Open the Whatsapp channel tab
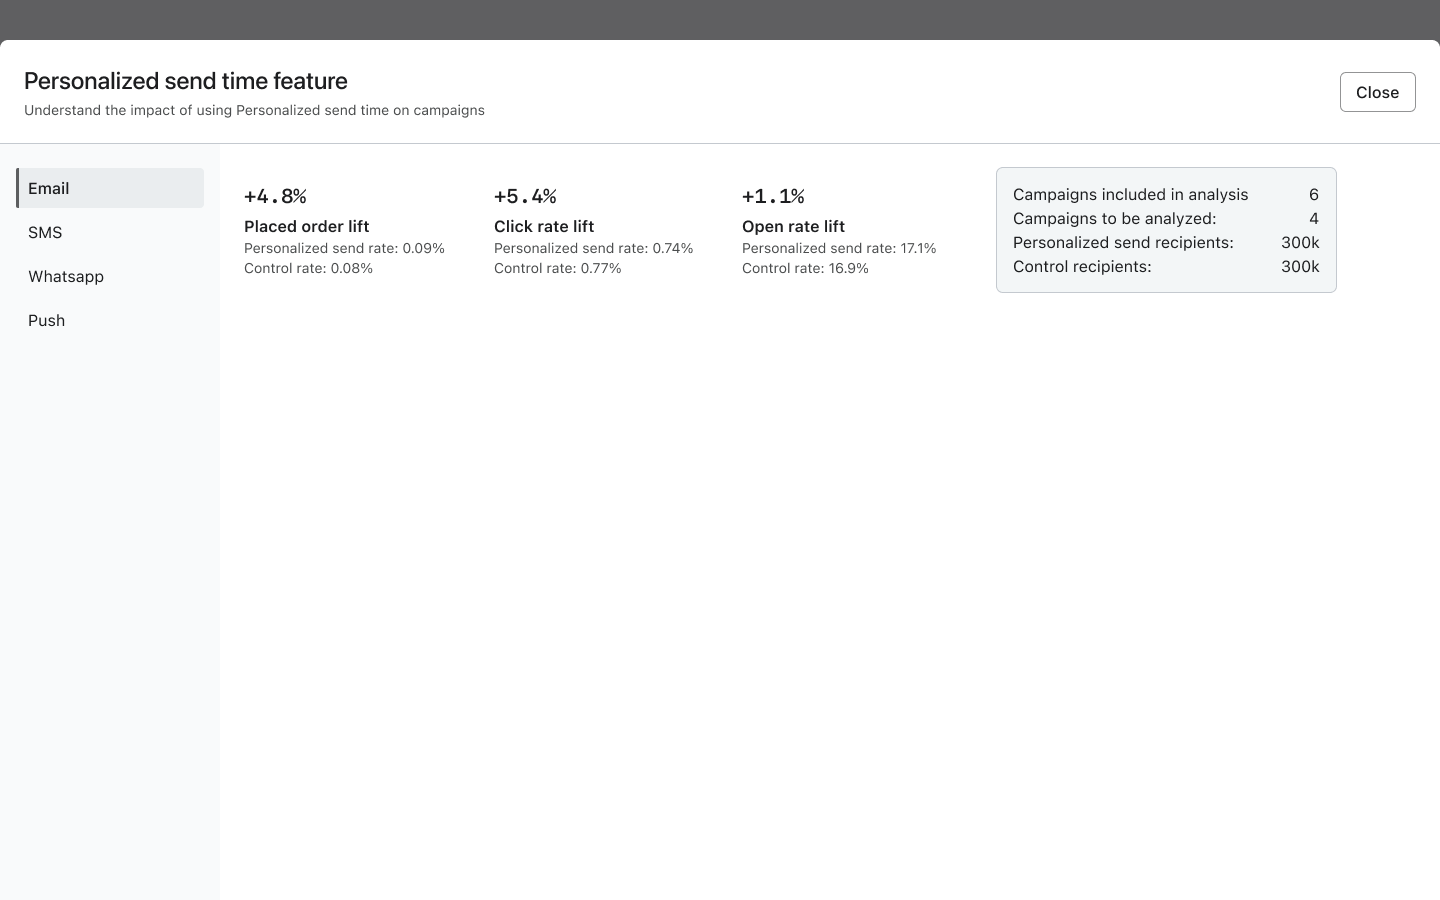 click(110, 276)
